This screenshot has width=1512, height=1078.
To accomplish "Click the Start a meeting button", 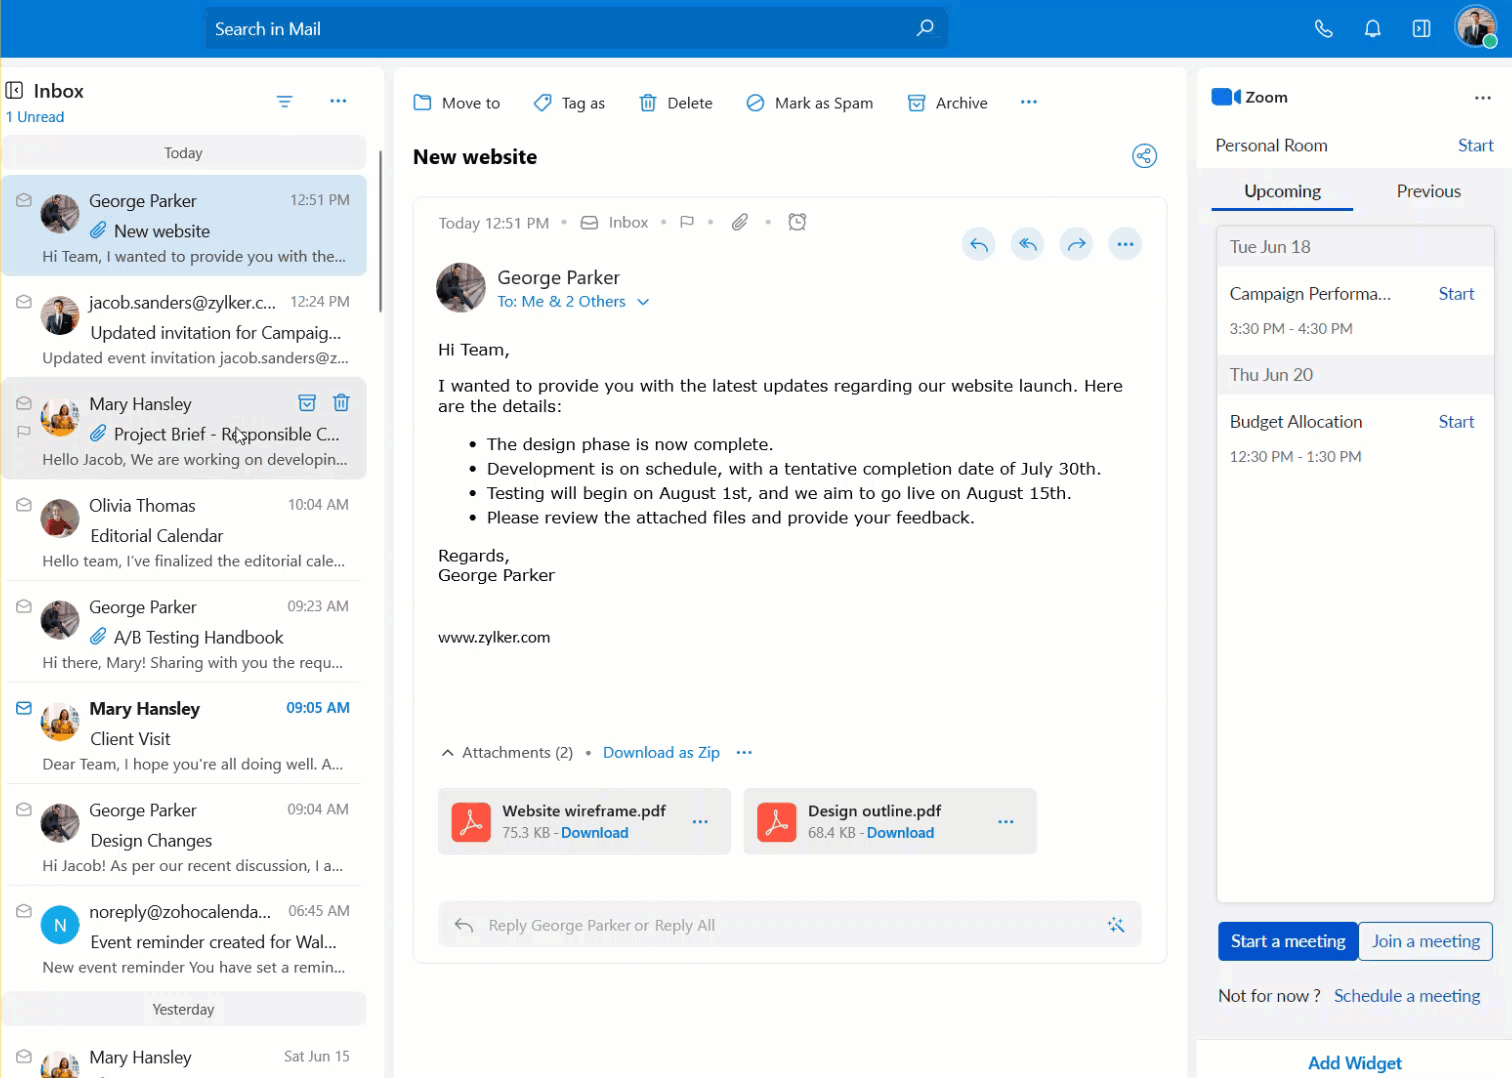I will tap(1288, 941).
